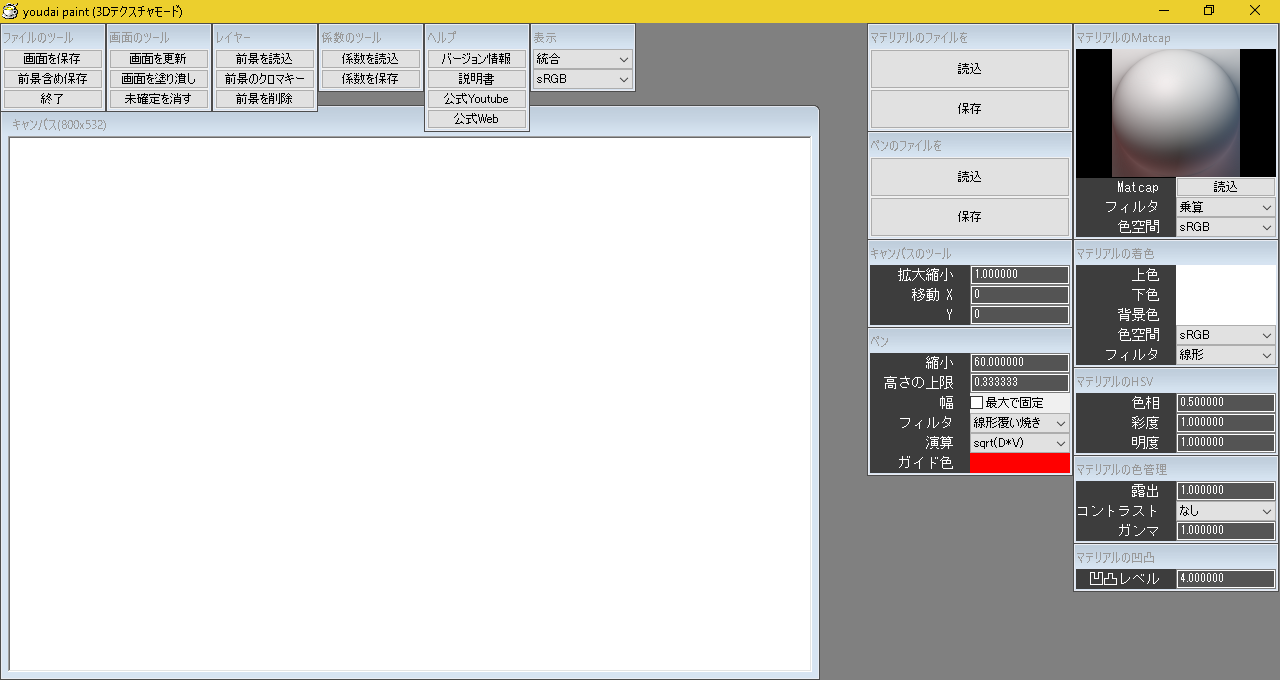Click the Matcap sphere preview thumbnail
The width and height of the screenshot is (1280, 680).
(x=1175, y=113)
